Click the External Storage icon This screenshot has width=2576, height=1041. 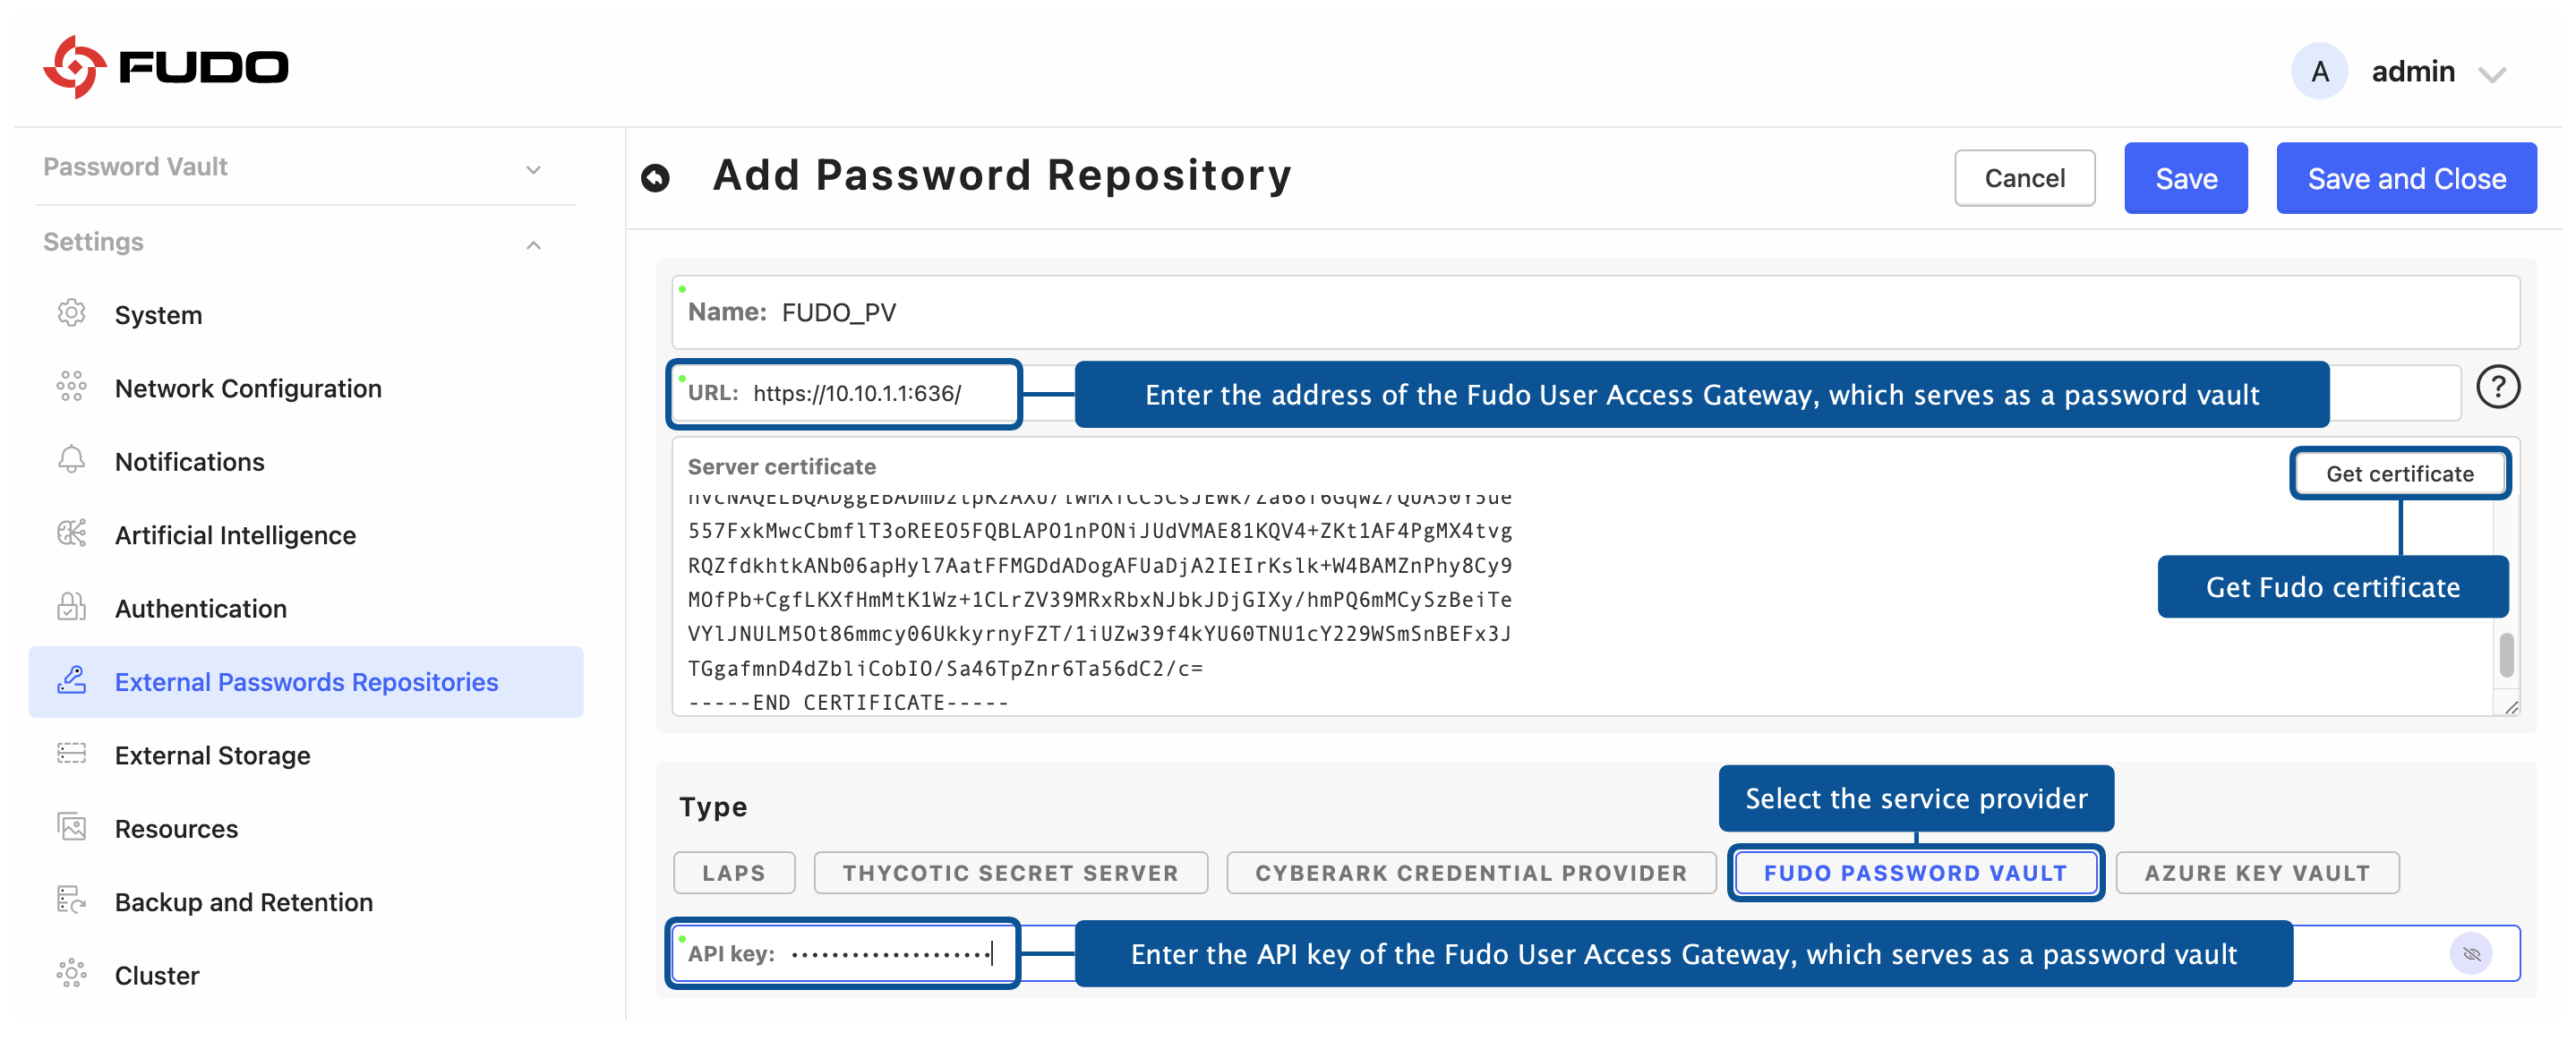tap(72, 754)
